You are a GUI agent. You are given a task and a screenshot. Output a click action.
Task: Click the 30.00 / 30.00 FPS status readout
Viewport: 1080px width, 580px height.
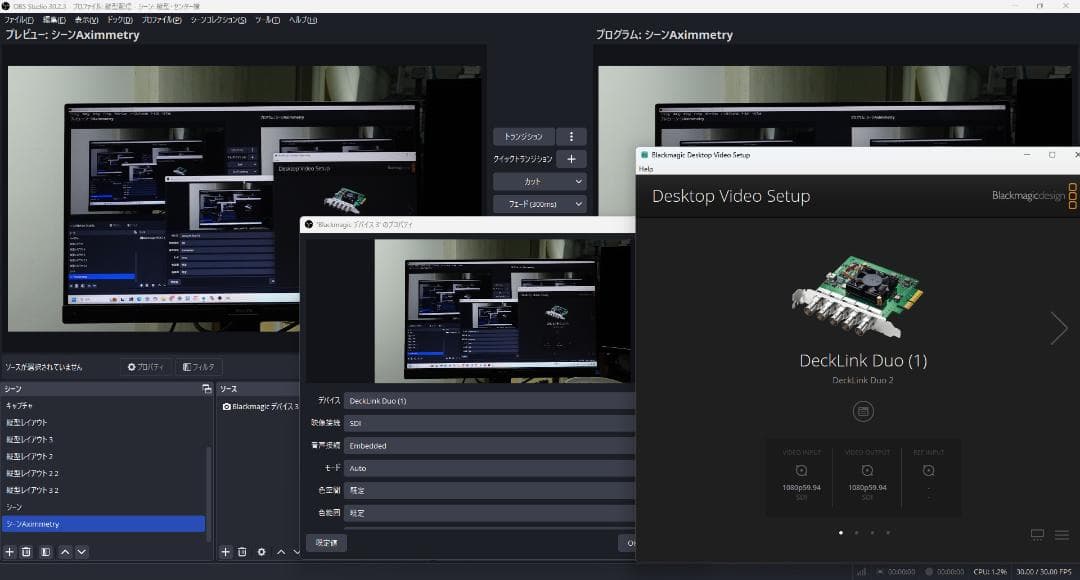(1043, 572)
